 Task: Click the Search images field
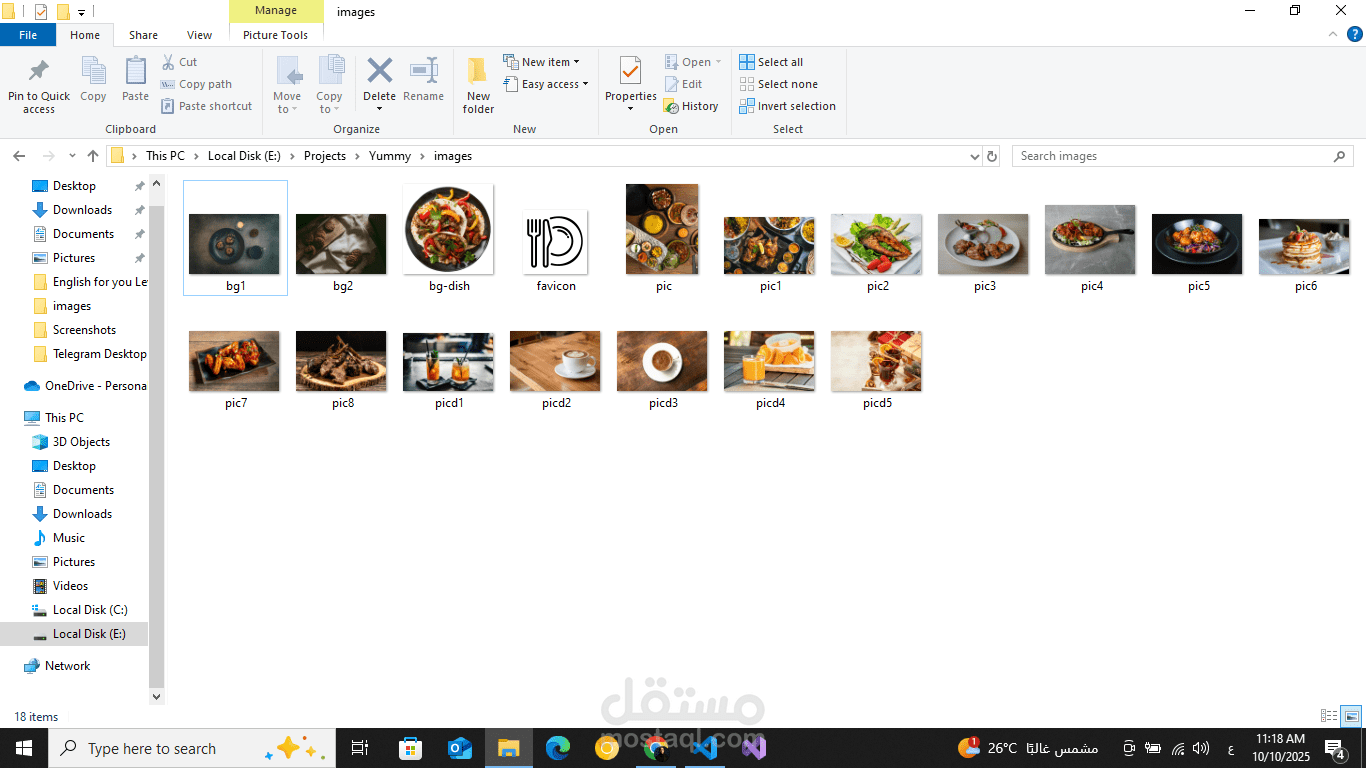tap(1183, 156)
